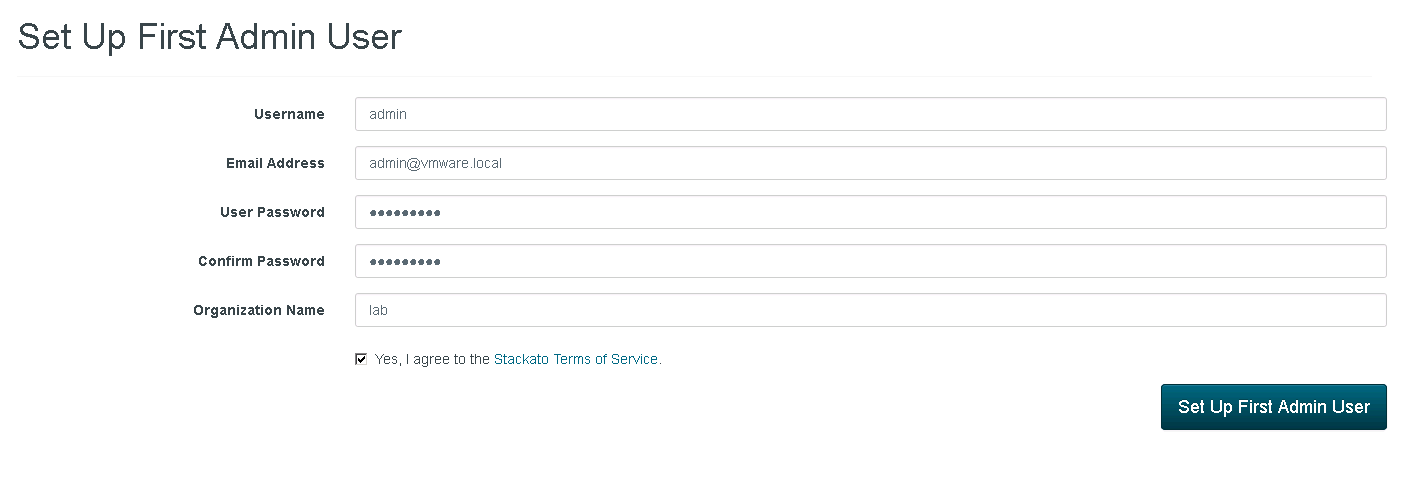Click the 'admin' text in the Username box
The image size is (1418, 484).
(x=388, y=114)
